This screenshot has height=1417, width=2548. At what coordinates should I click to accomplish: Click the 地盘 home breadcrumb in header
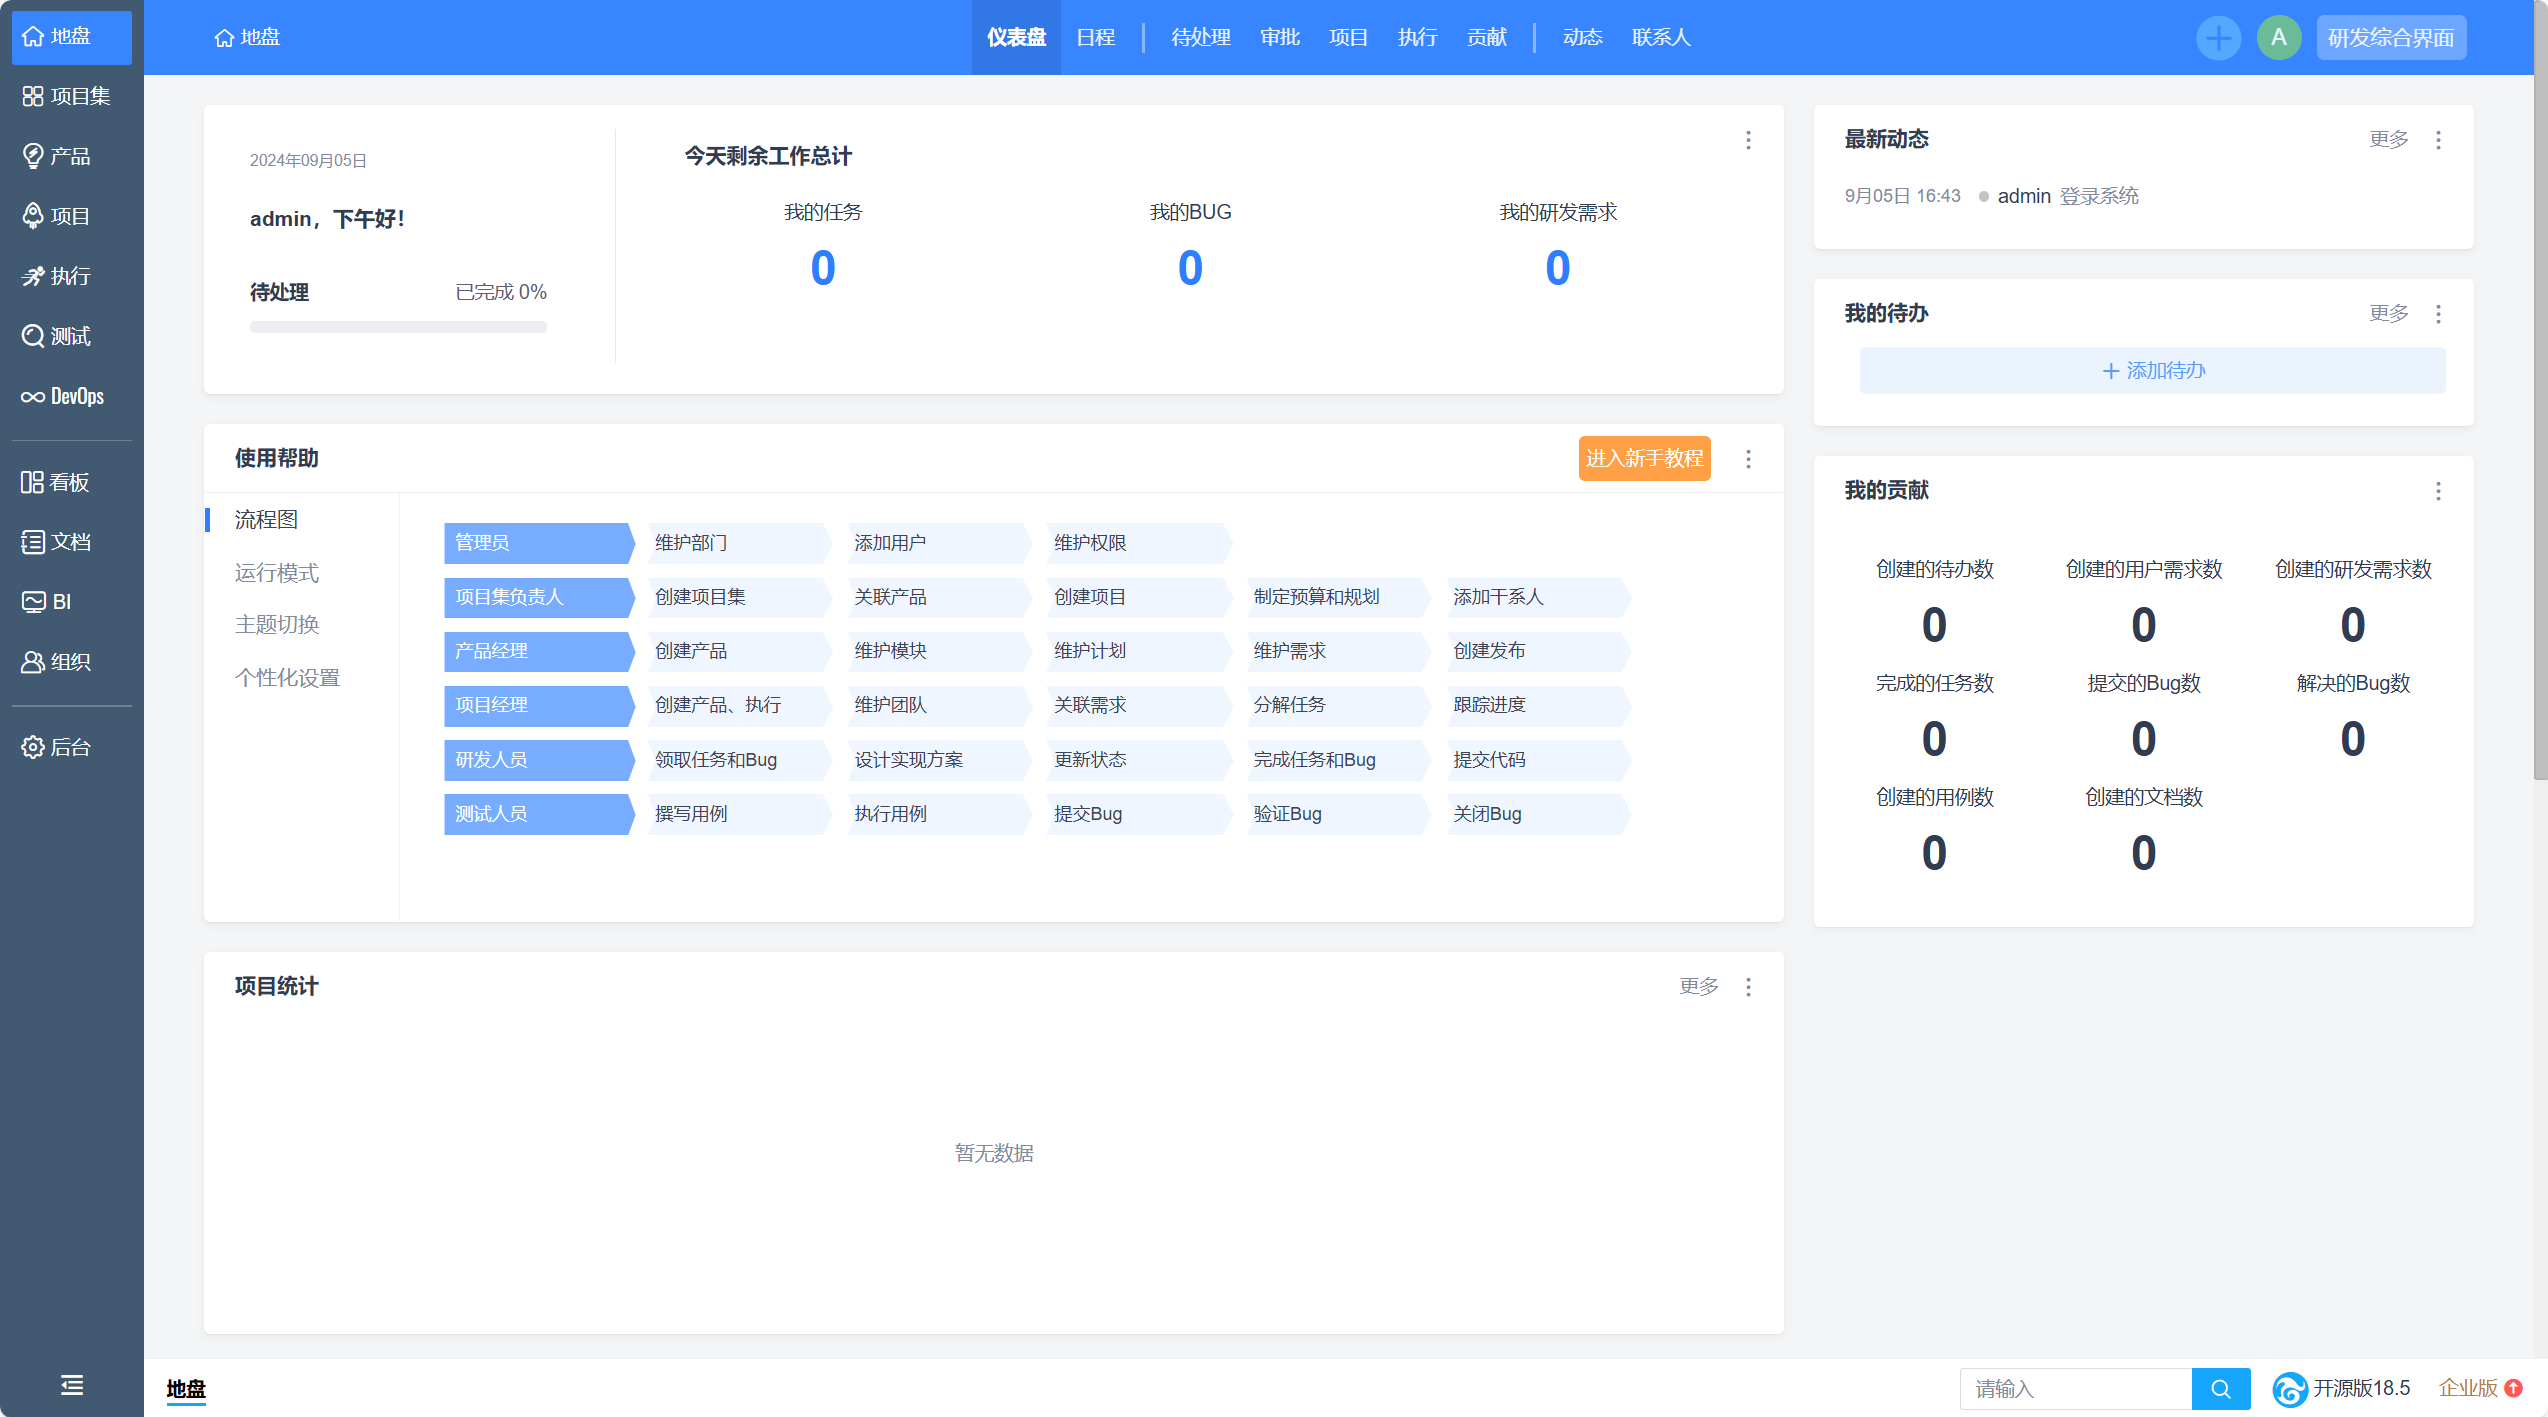pos(247,37)
